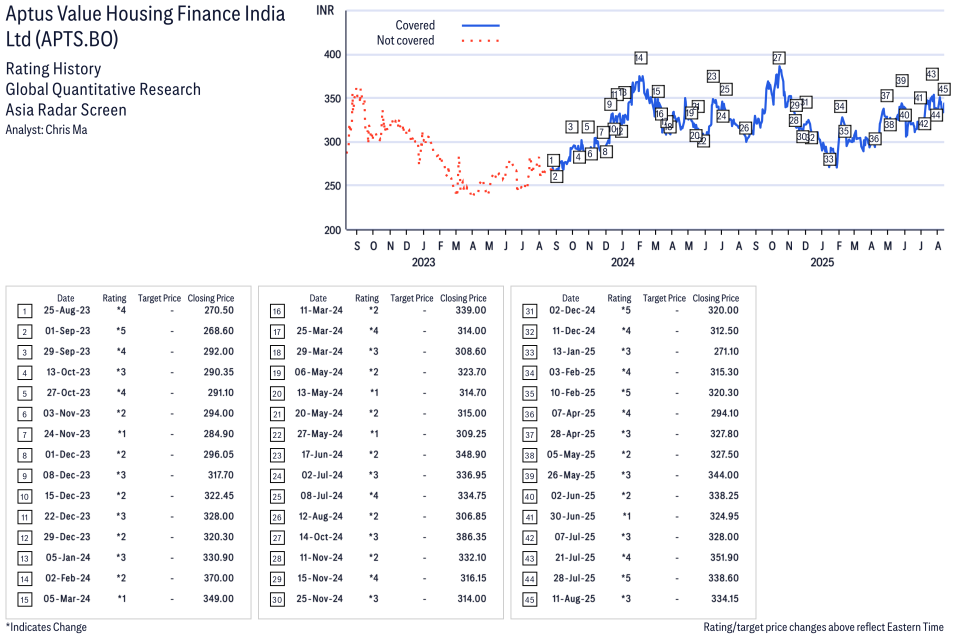Select chart marker 35 on the graph
955x634 pixels.
[x=844, y=131]
